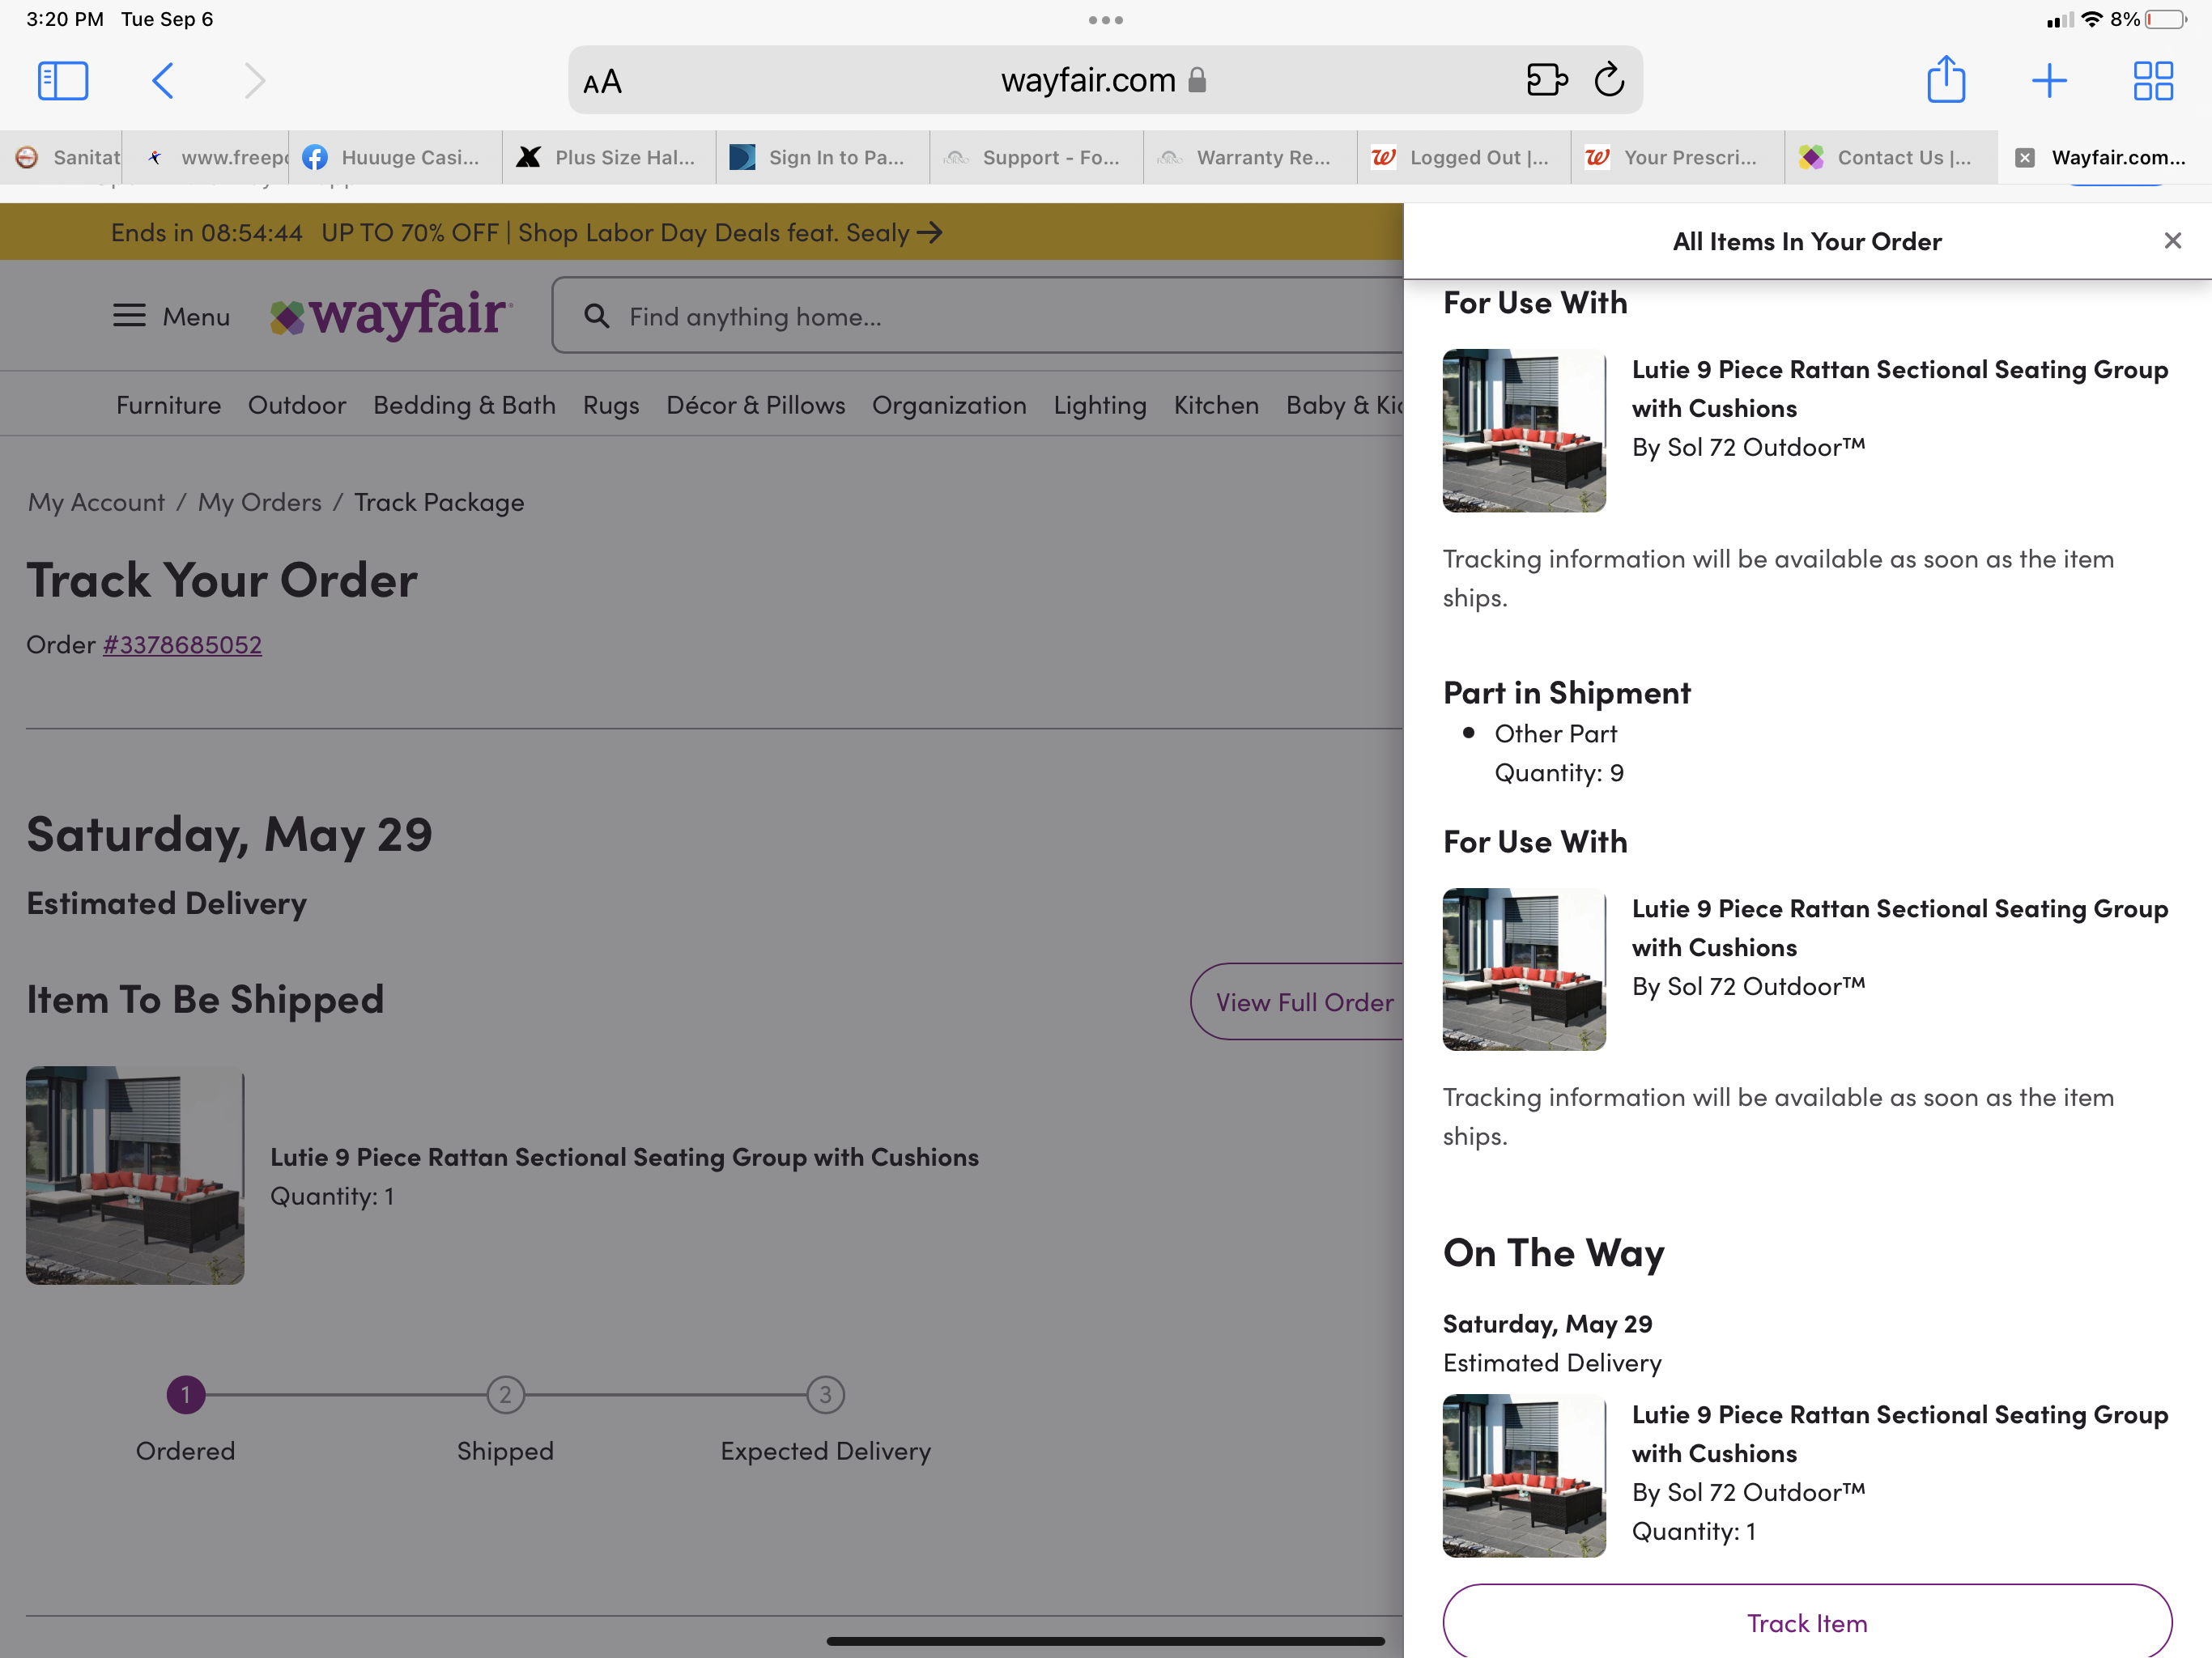The image size is (2212, 1658).
Task: Click the Track Item button
Action: pos(1806,1622)
